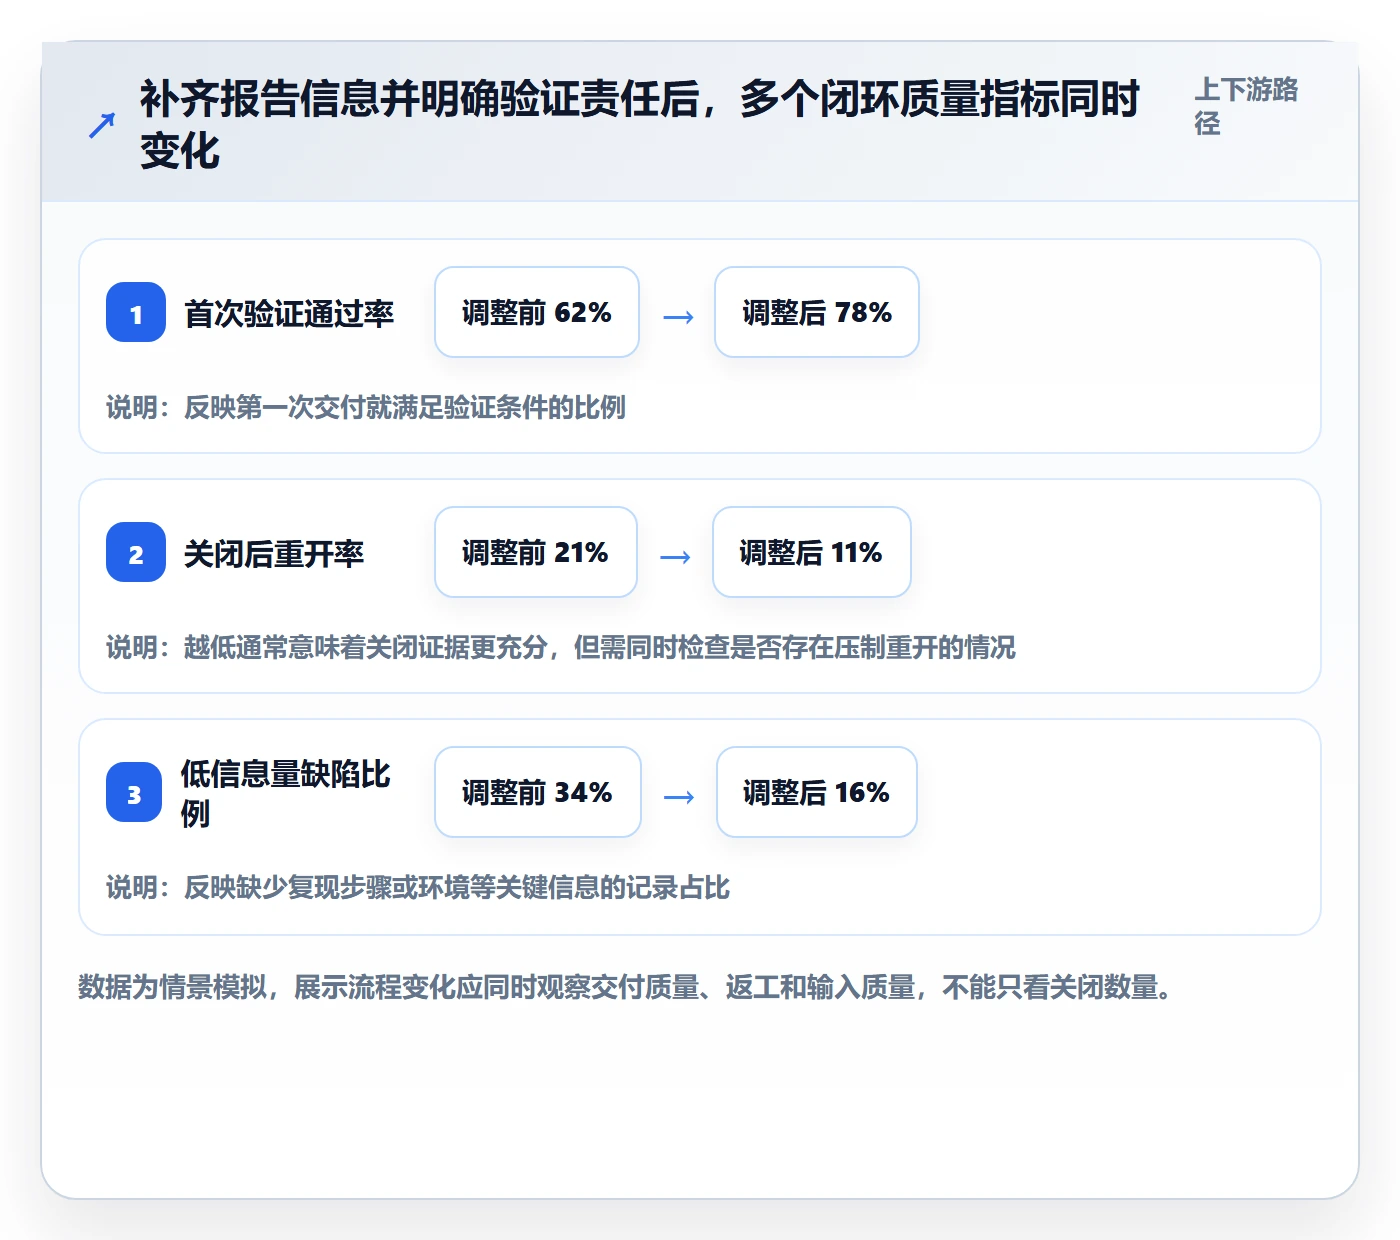This screenshot has height=1240, width=1400.
Task: Select the 调整前 62% value box
Action: click(537, 312)
